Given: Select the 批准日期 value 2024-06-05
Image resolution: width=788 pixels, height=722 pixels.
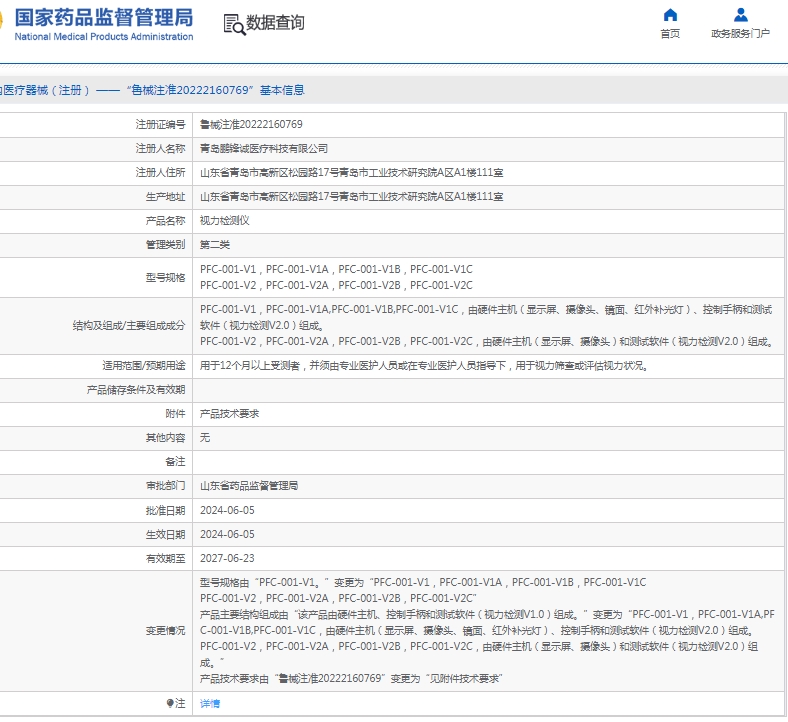Looking at the screenshot, I should click(x=227, y=510).
